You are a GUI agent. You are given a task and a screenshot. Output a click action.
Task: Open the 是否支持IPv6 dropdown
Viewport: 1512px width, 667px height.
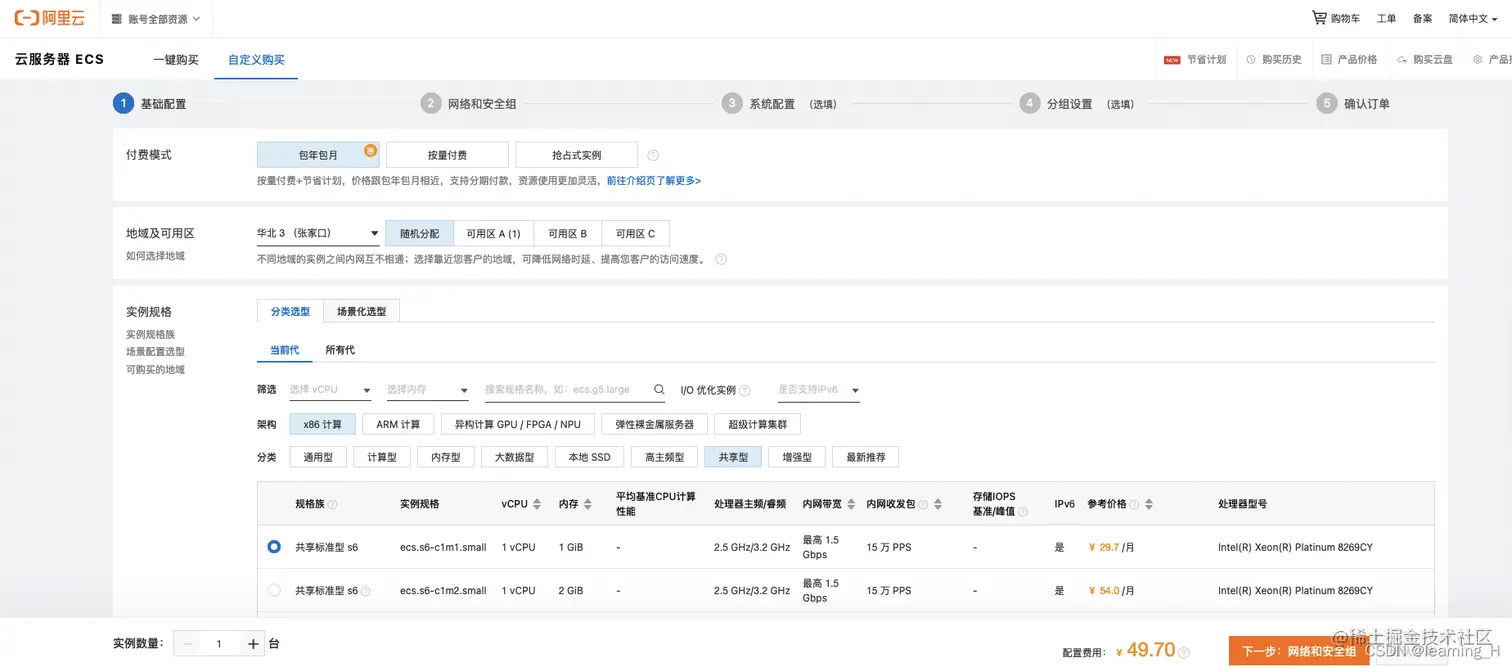(819, 390)
